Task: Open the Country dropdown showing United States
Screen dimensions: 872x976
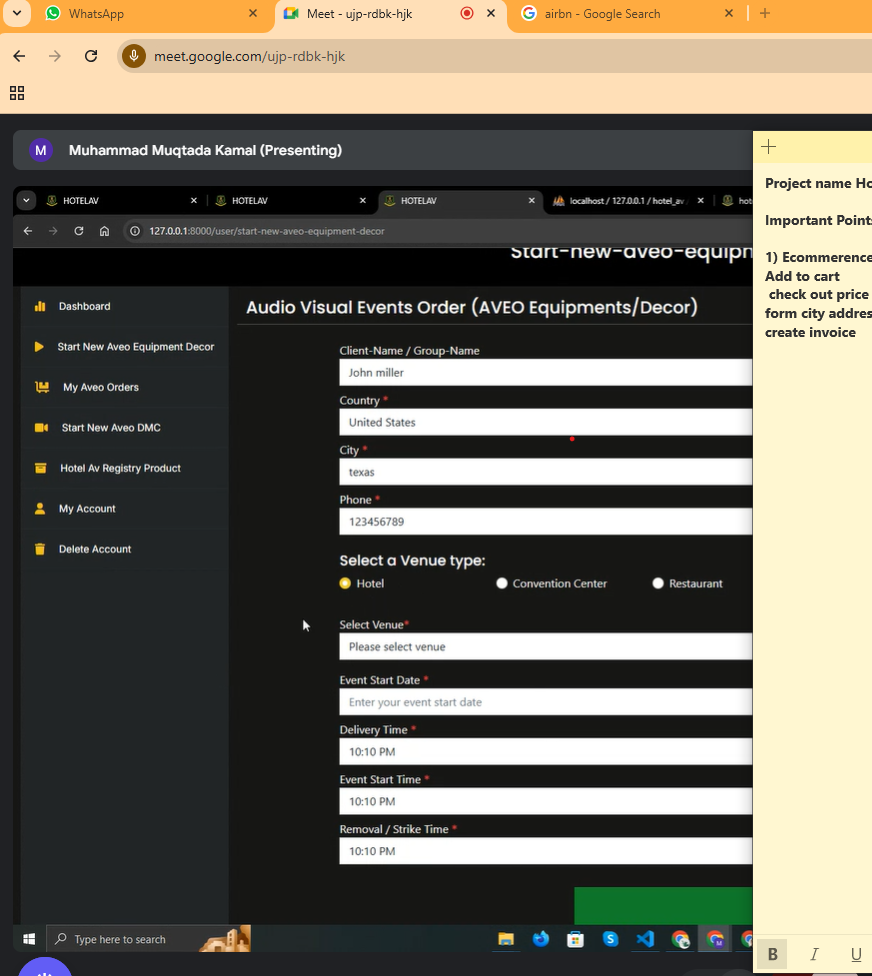Action: [x=545, y=422]
